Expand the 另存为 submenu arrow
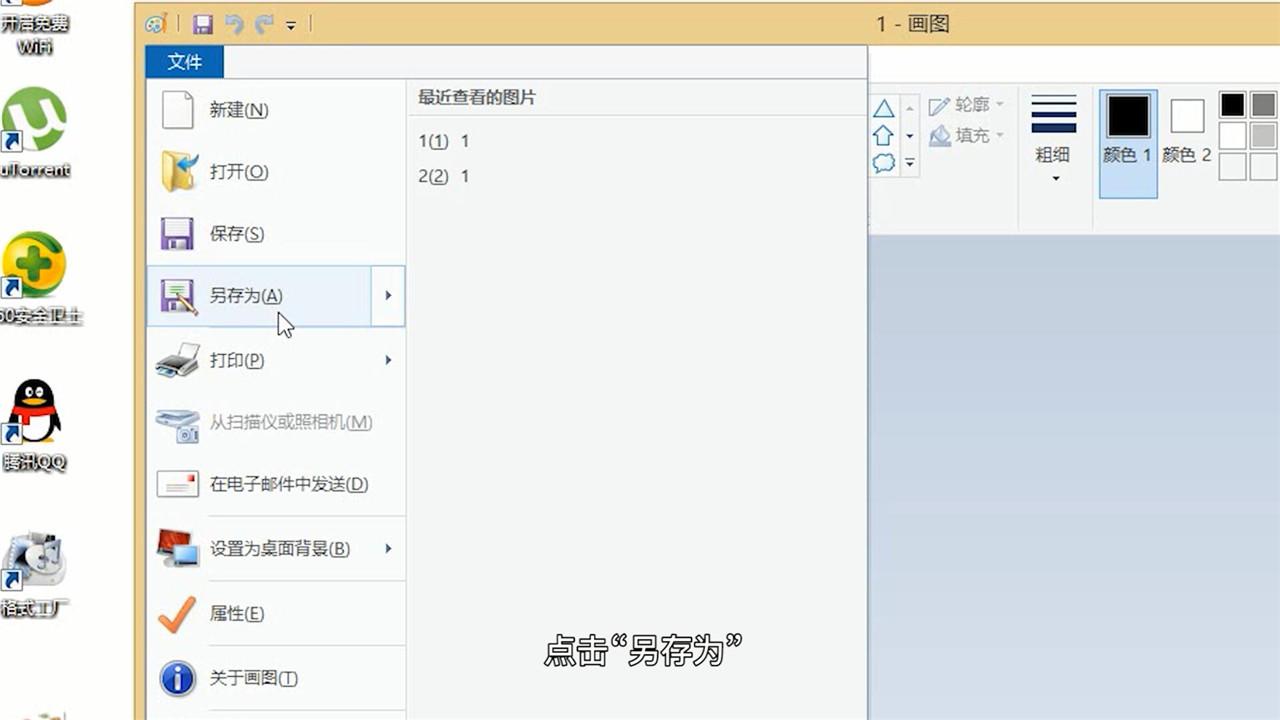Viewport: 1280px width, 720px height. point(388,296)
